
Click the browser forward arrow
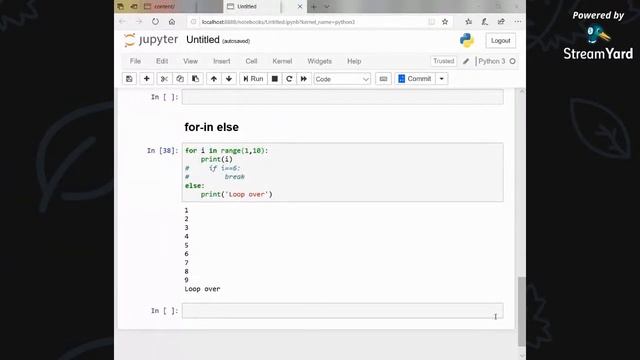pos(139,22)
